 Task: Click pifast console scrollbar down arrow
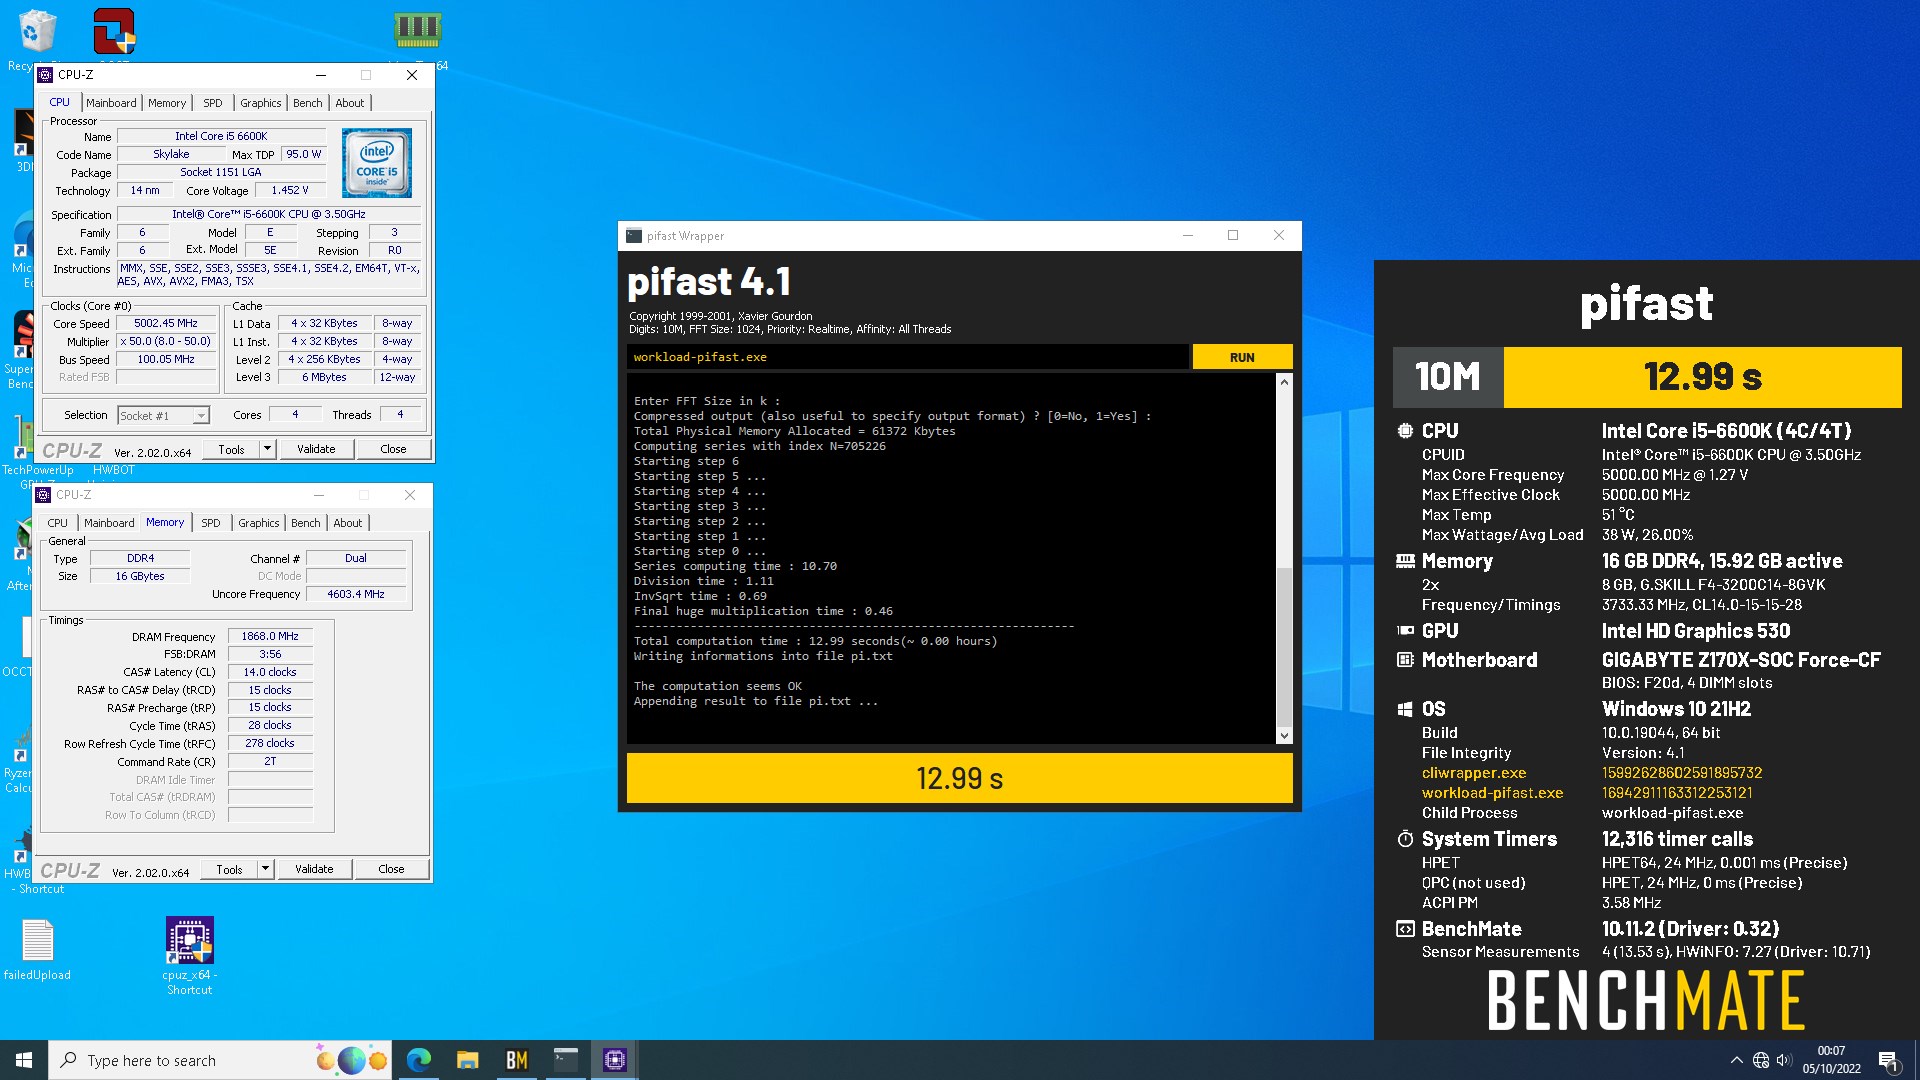click(1284, 736)
